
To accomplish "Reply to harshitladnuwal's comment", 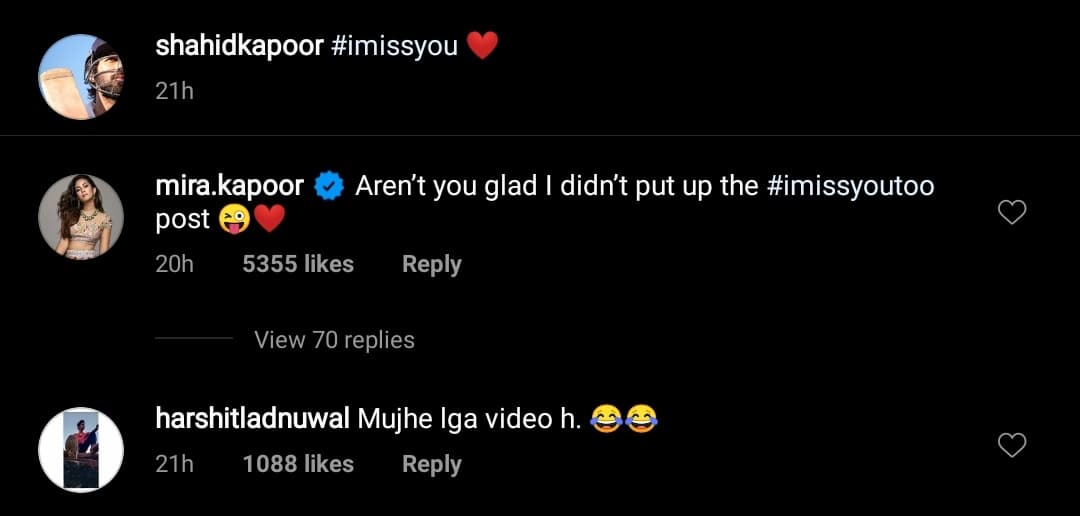I will [x=431, y=464].
